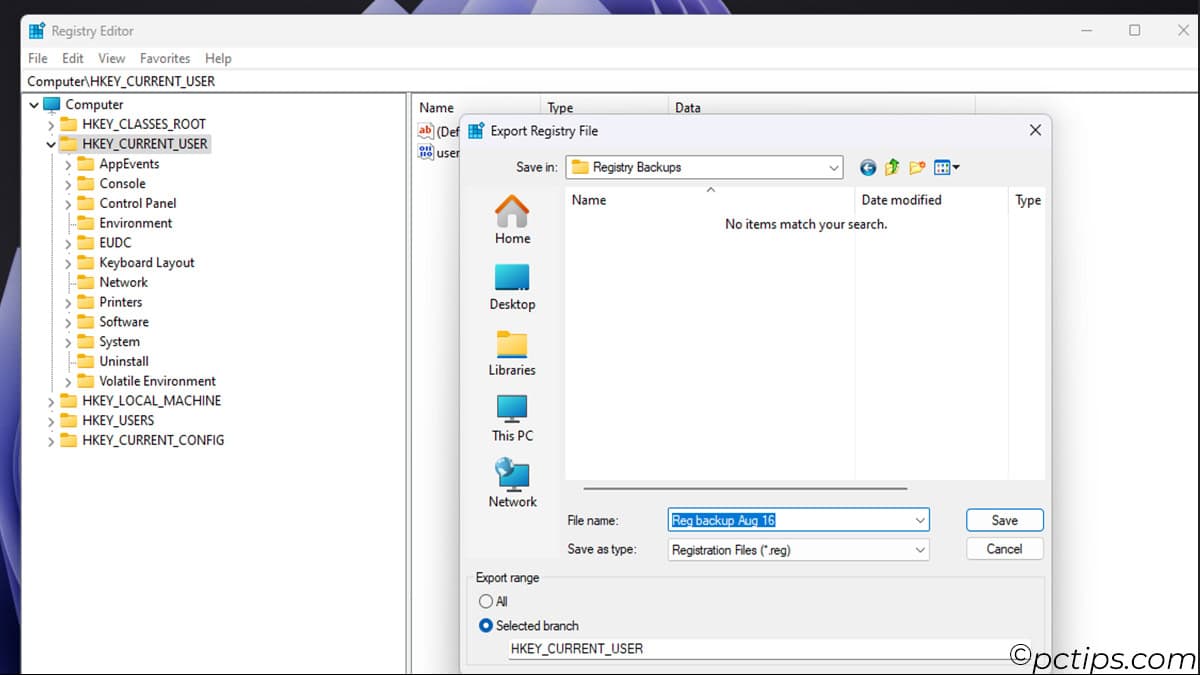Go up one folder level
Screen dimensions: 1200x675
(891, 167)
